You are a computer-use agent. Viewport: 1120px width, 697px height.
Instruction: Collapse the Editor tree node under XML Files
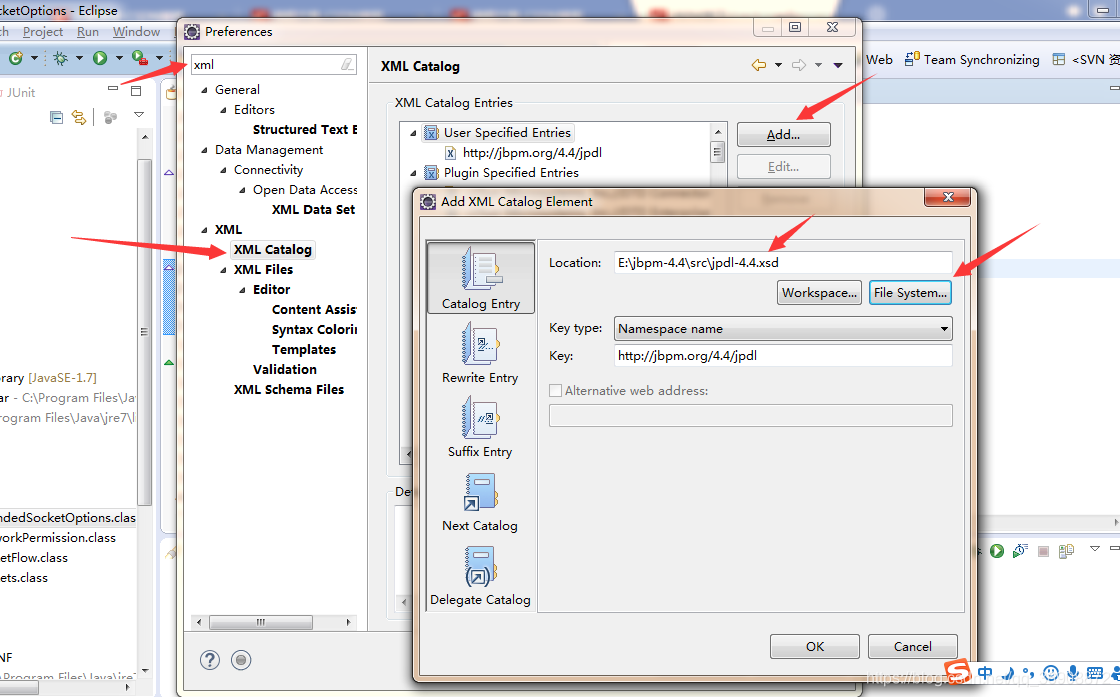[x=242, y=290]
